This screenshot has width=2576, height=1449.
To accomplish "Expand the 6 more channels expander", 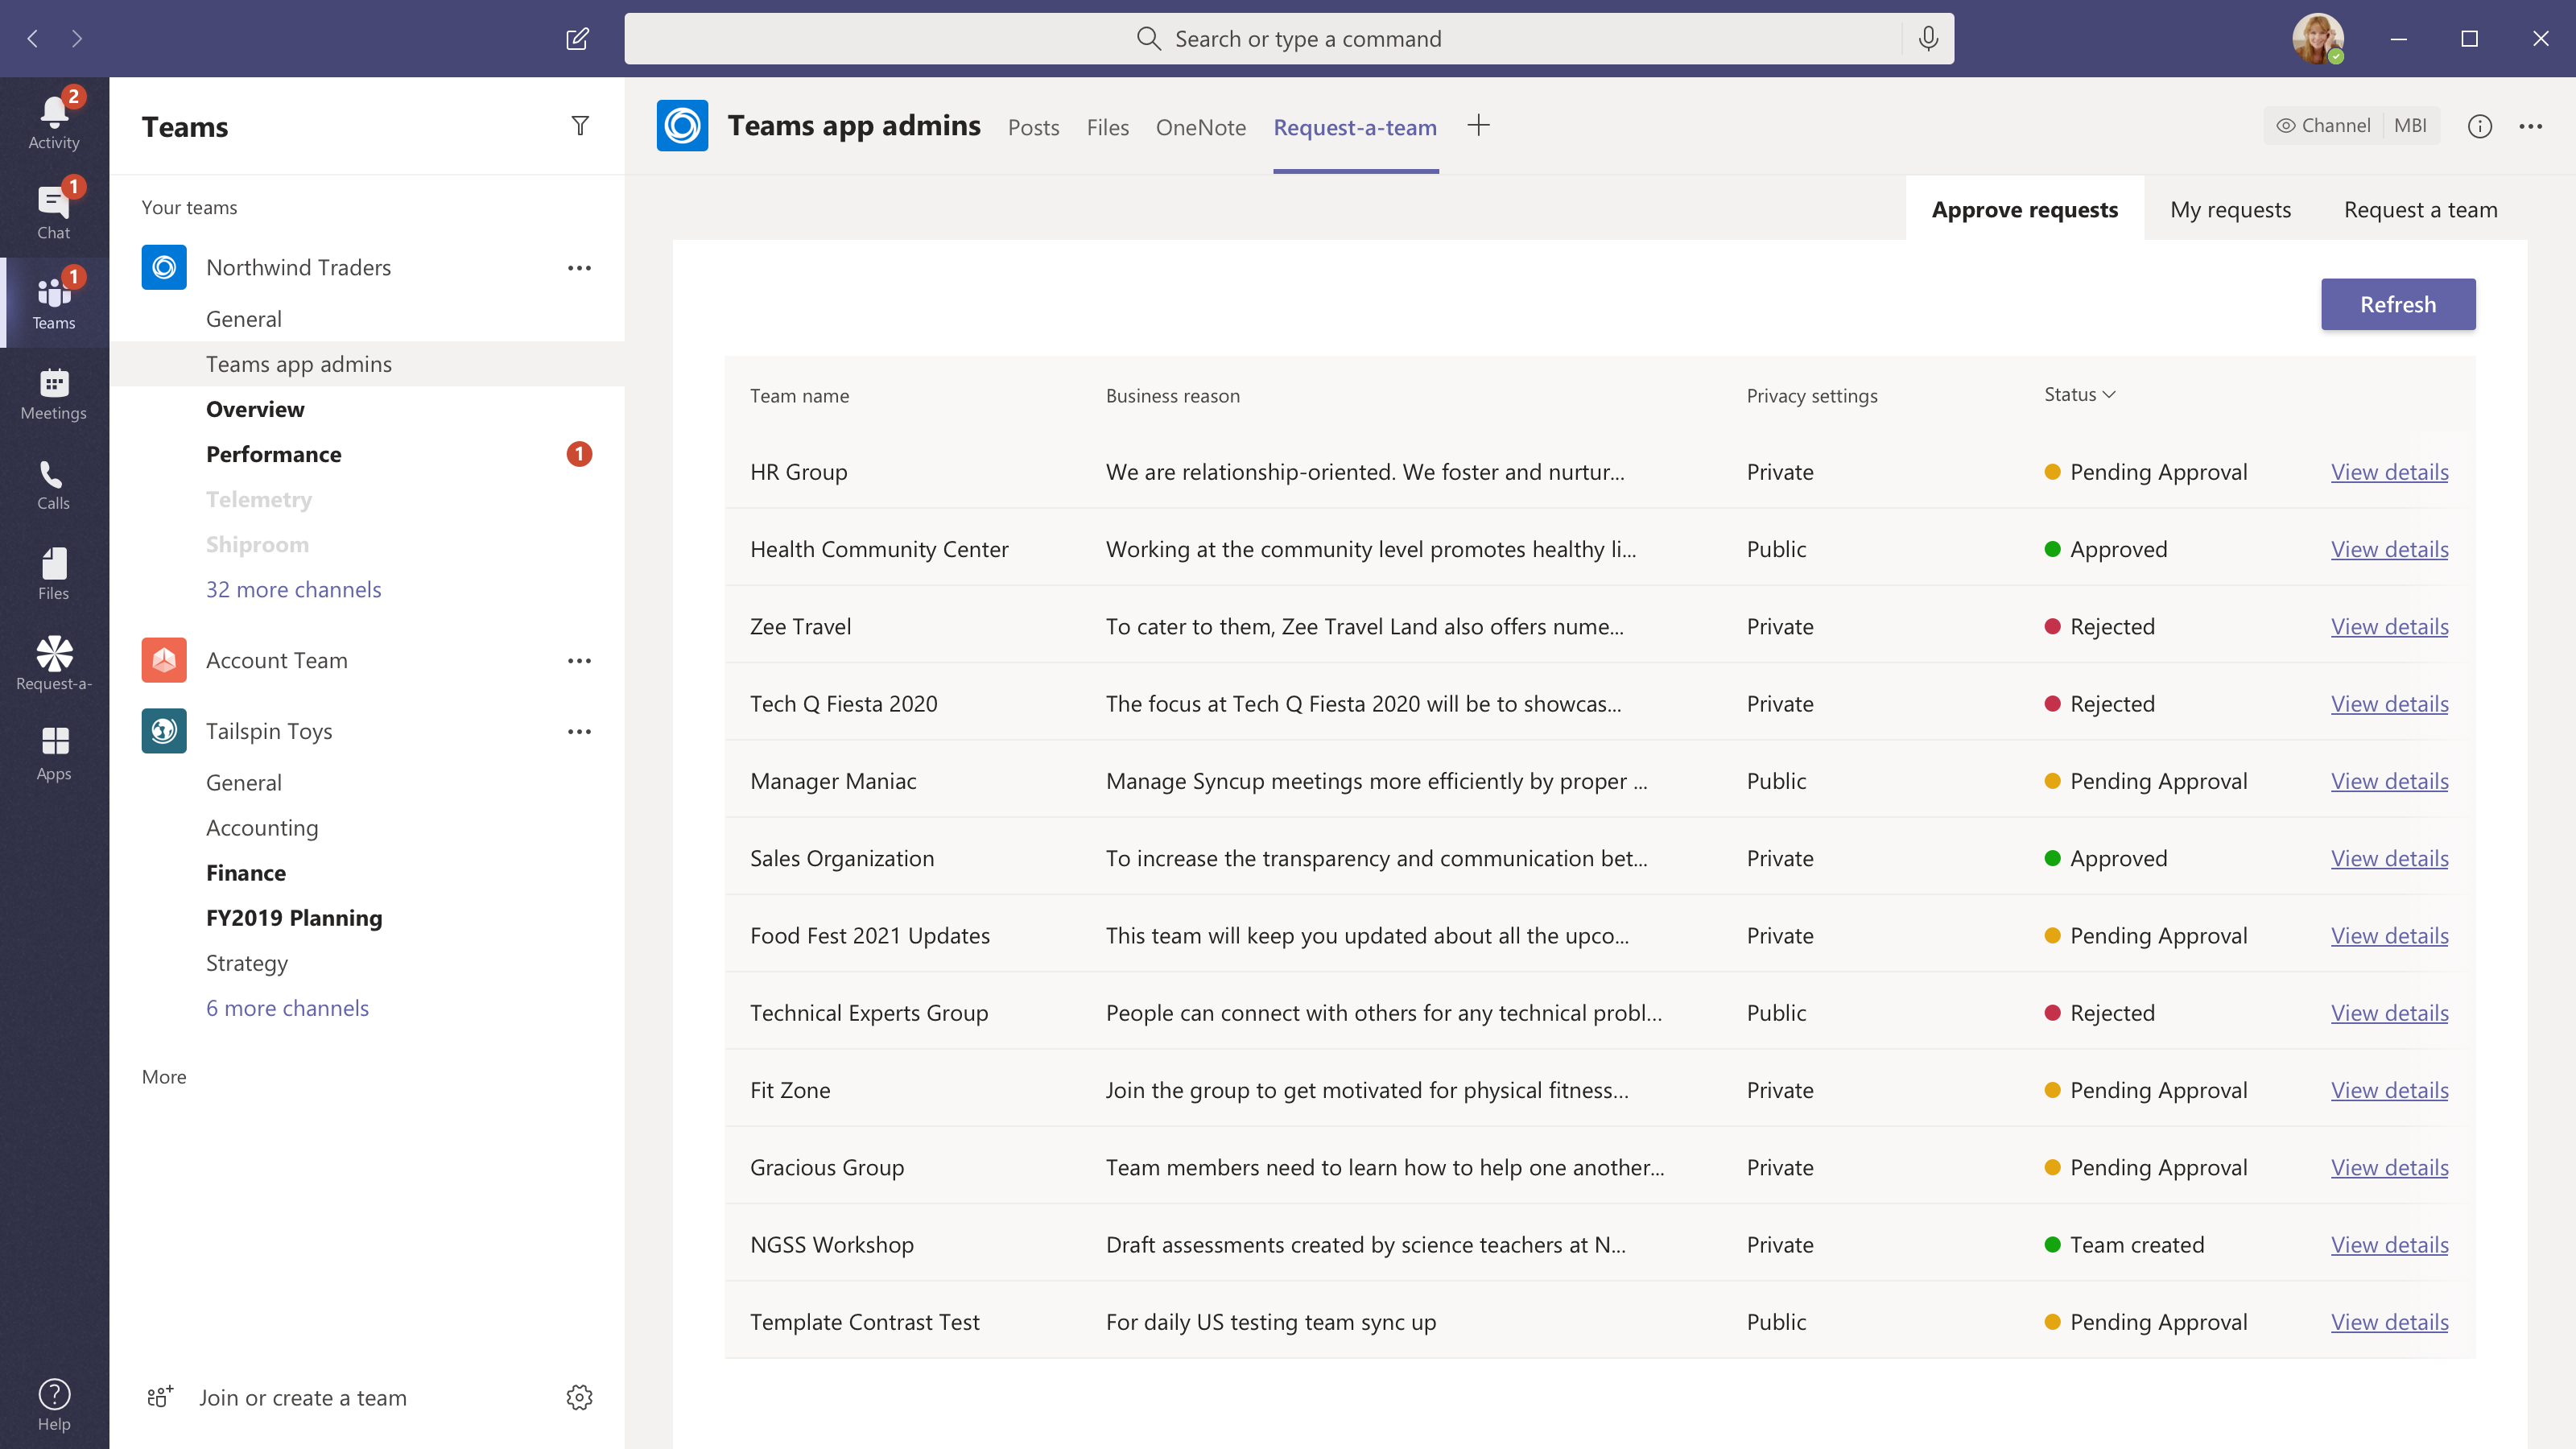I will click(x=287, y=1009).
